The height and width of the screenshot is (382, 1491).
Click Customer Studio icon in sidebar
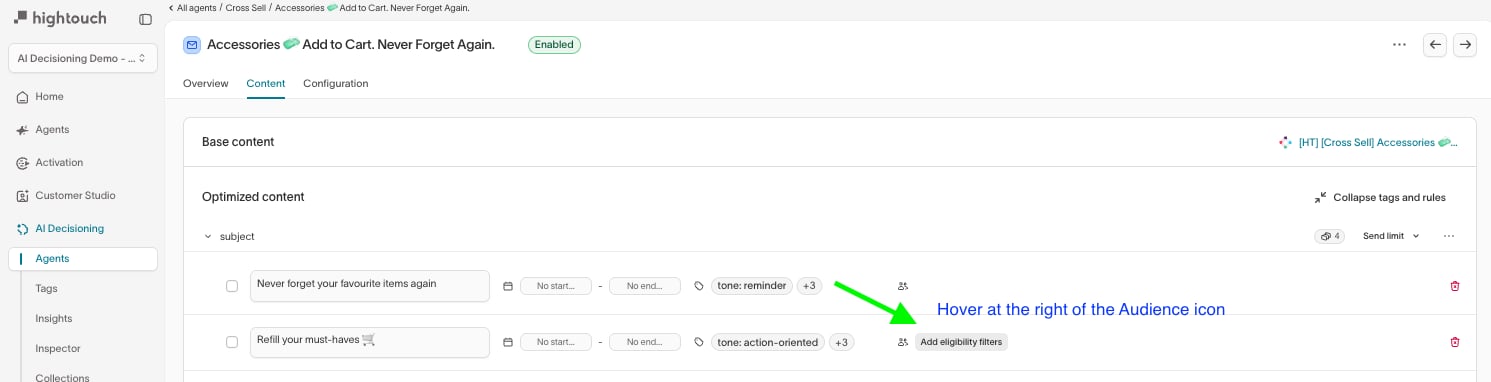22,196
